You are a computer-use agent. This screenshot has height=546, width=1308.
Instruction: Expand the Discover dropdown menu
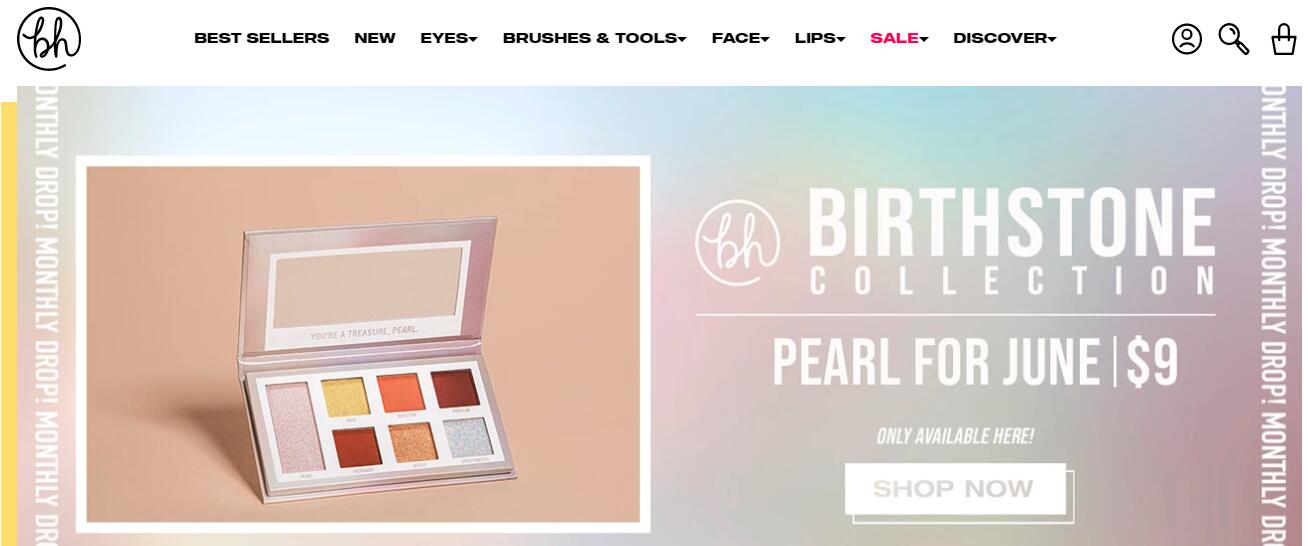click(1004, 38)
